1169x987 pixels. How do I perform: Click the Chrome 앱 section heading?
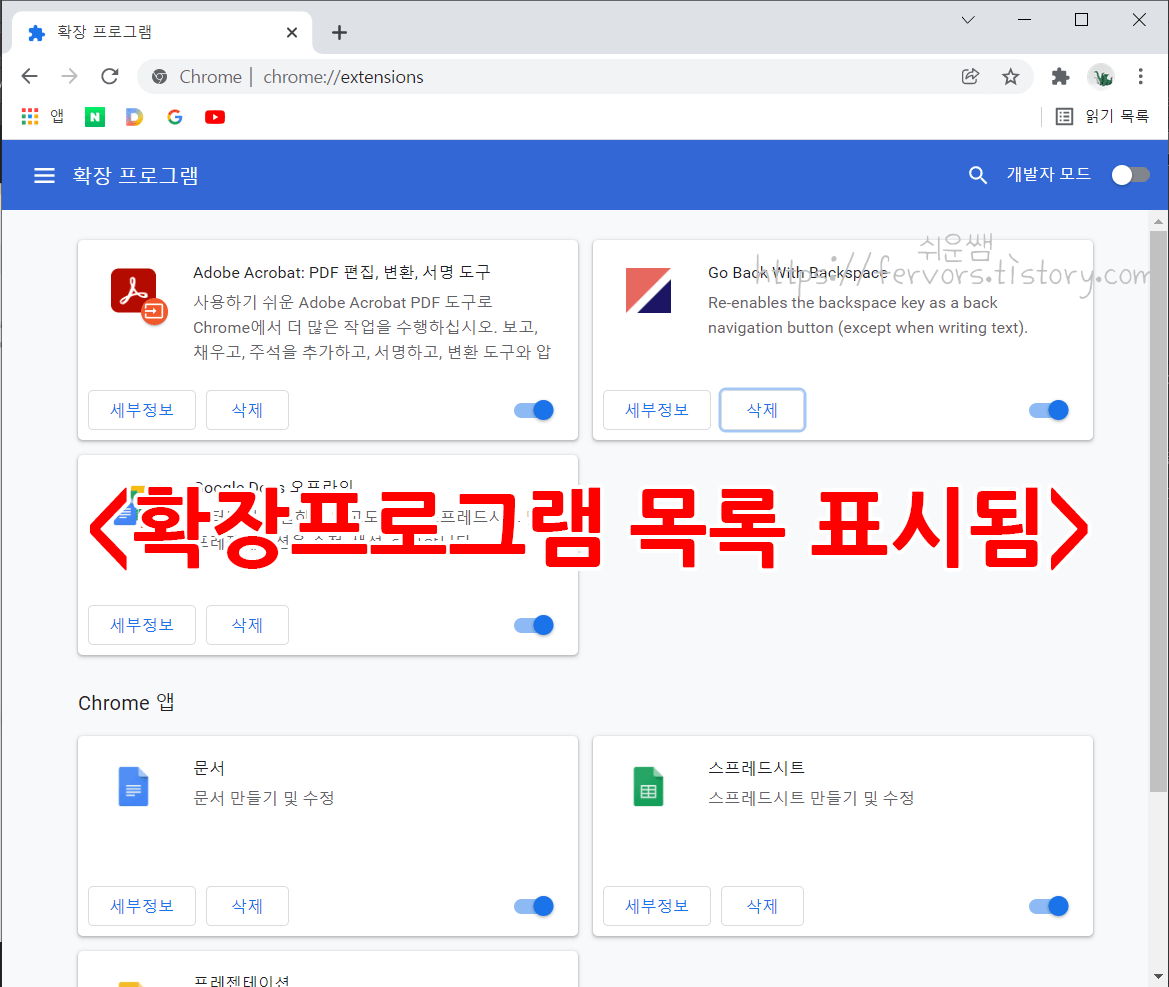coord(126,703)
